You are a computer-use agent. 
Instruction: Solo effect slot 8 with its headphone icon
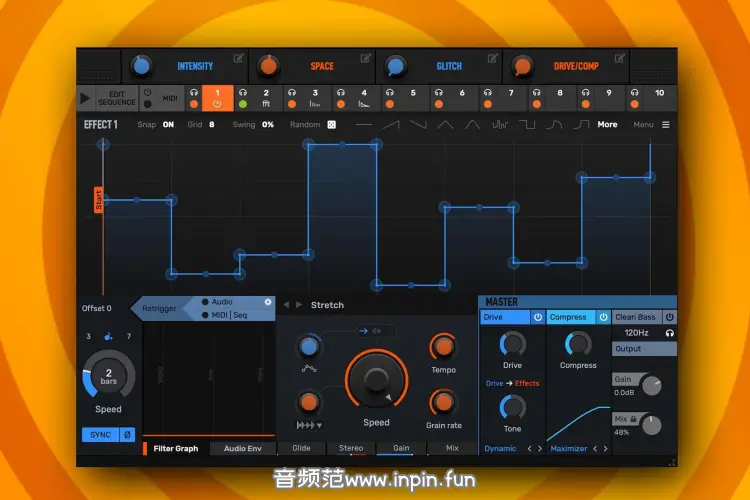pos(537,92)
